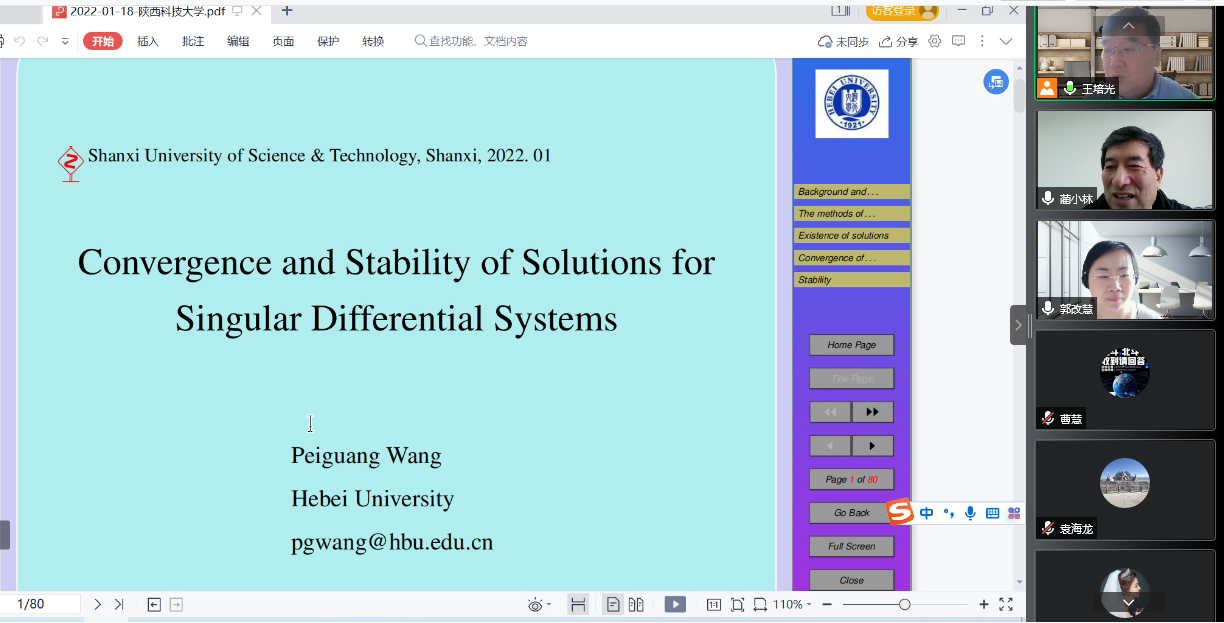Open the 批注 annotation menu tab
This screenshot has width=1224, height=623.
(193, 41)
